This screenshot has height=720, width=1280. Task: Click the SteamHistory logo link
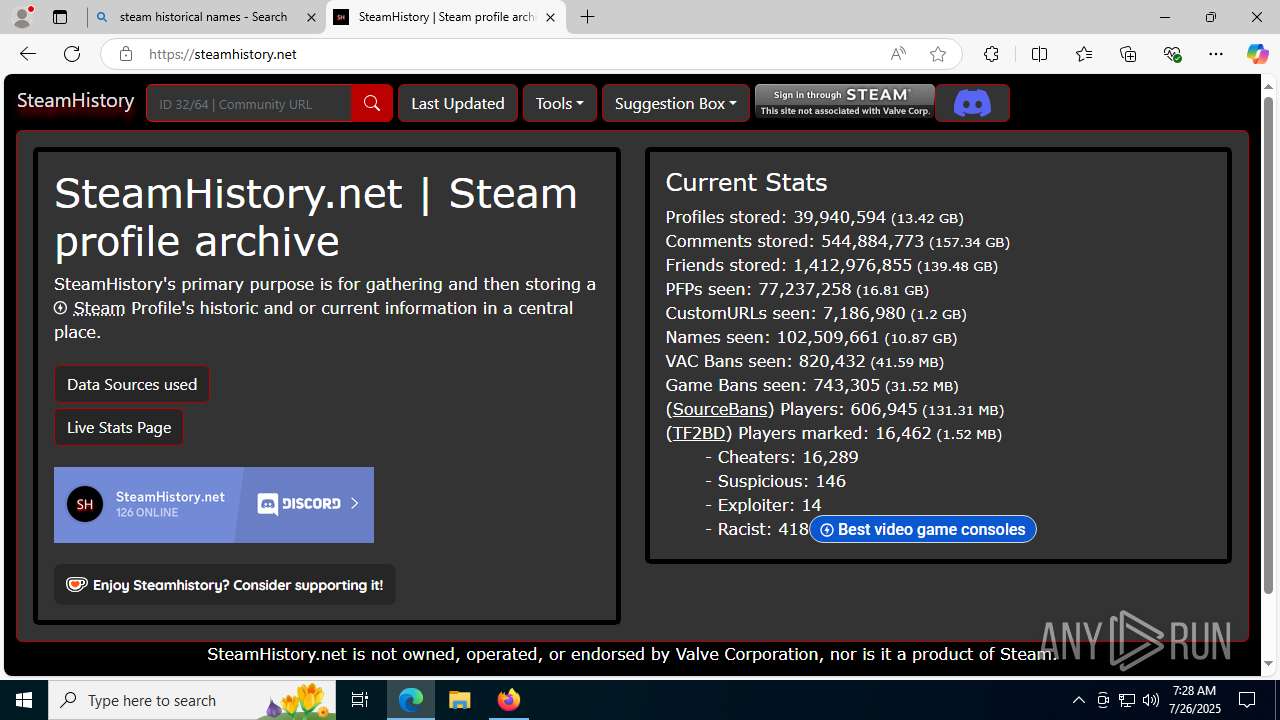[76, 101]
